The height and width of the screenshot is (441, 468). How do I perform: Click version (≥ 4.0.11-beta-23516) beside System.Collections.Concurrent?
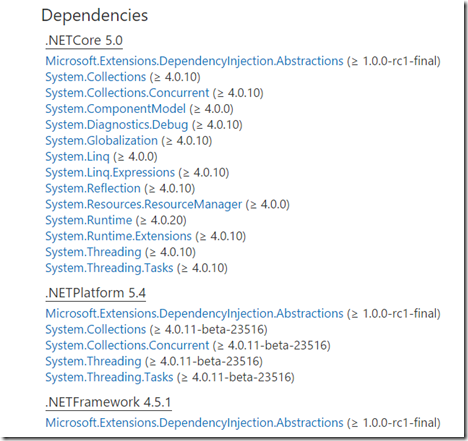click(x=272, y=346)
